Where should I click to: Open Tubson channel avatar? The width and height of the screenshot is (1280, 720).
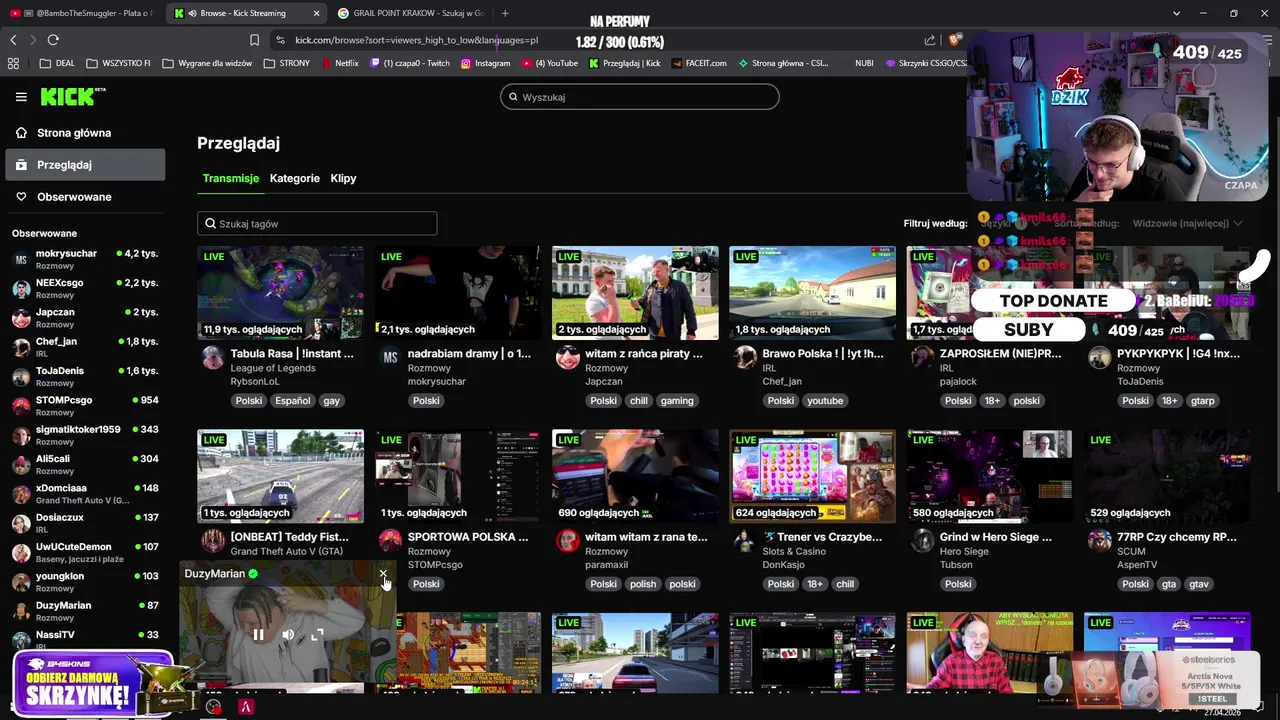922,541
